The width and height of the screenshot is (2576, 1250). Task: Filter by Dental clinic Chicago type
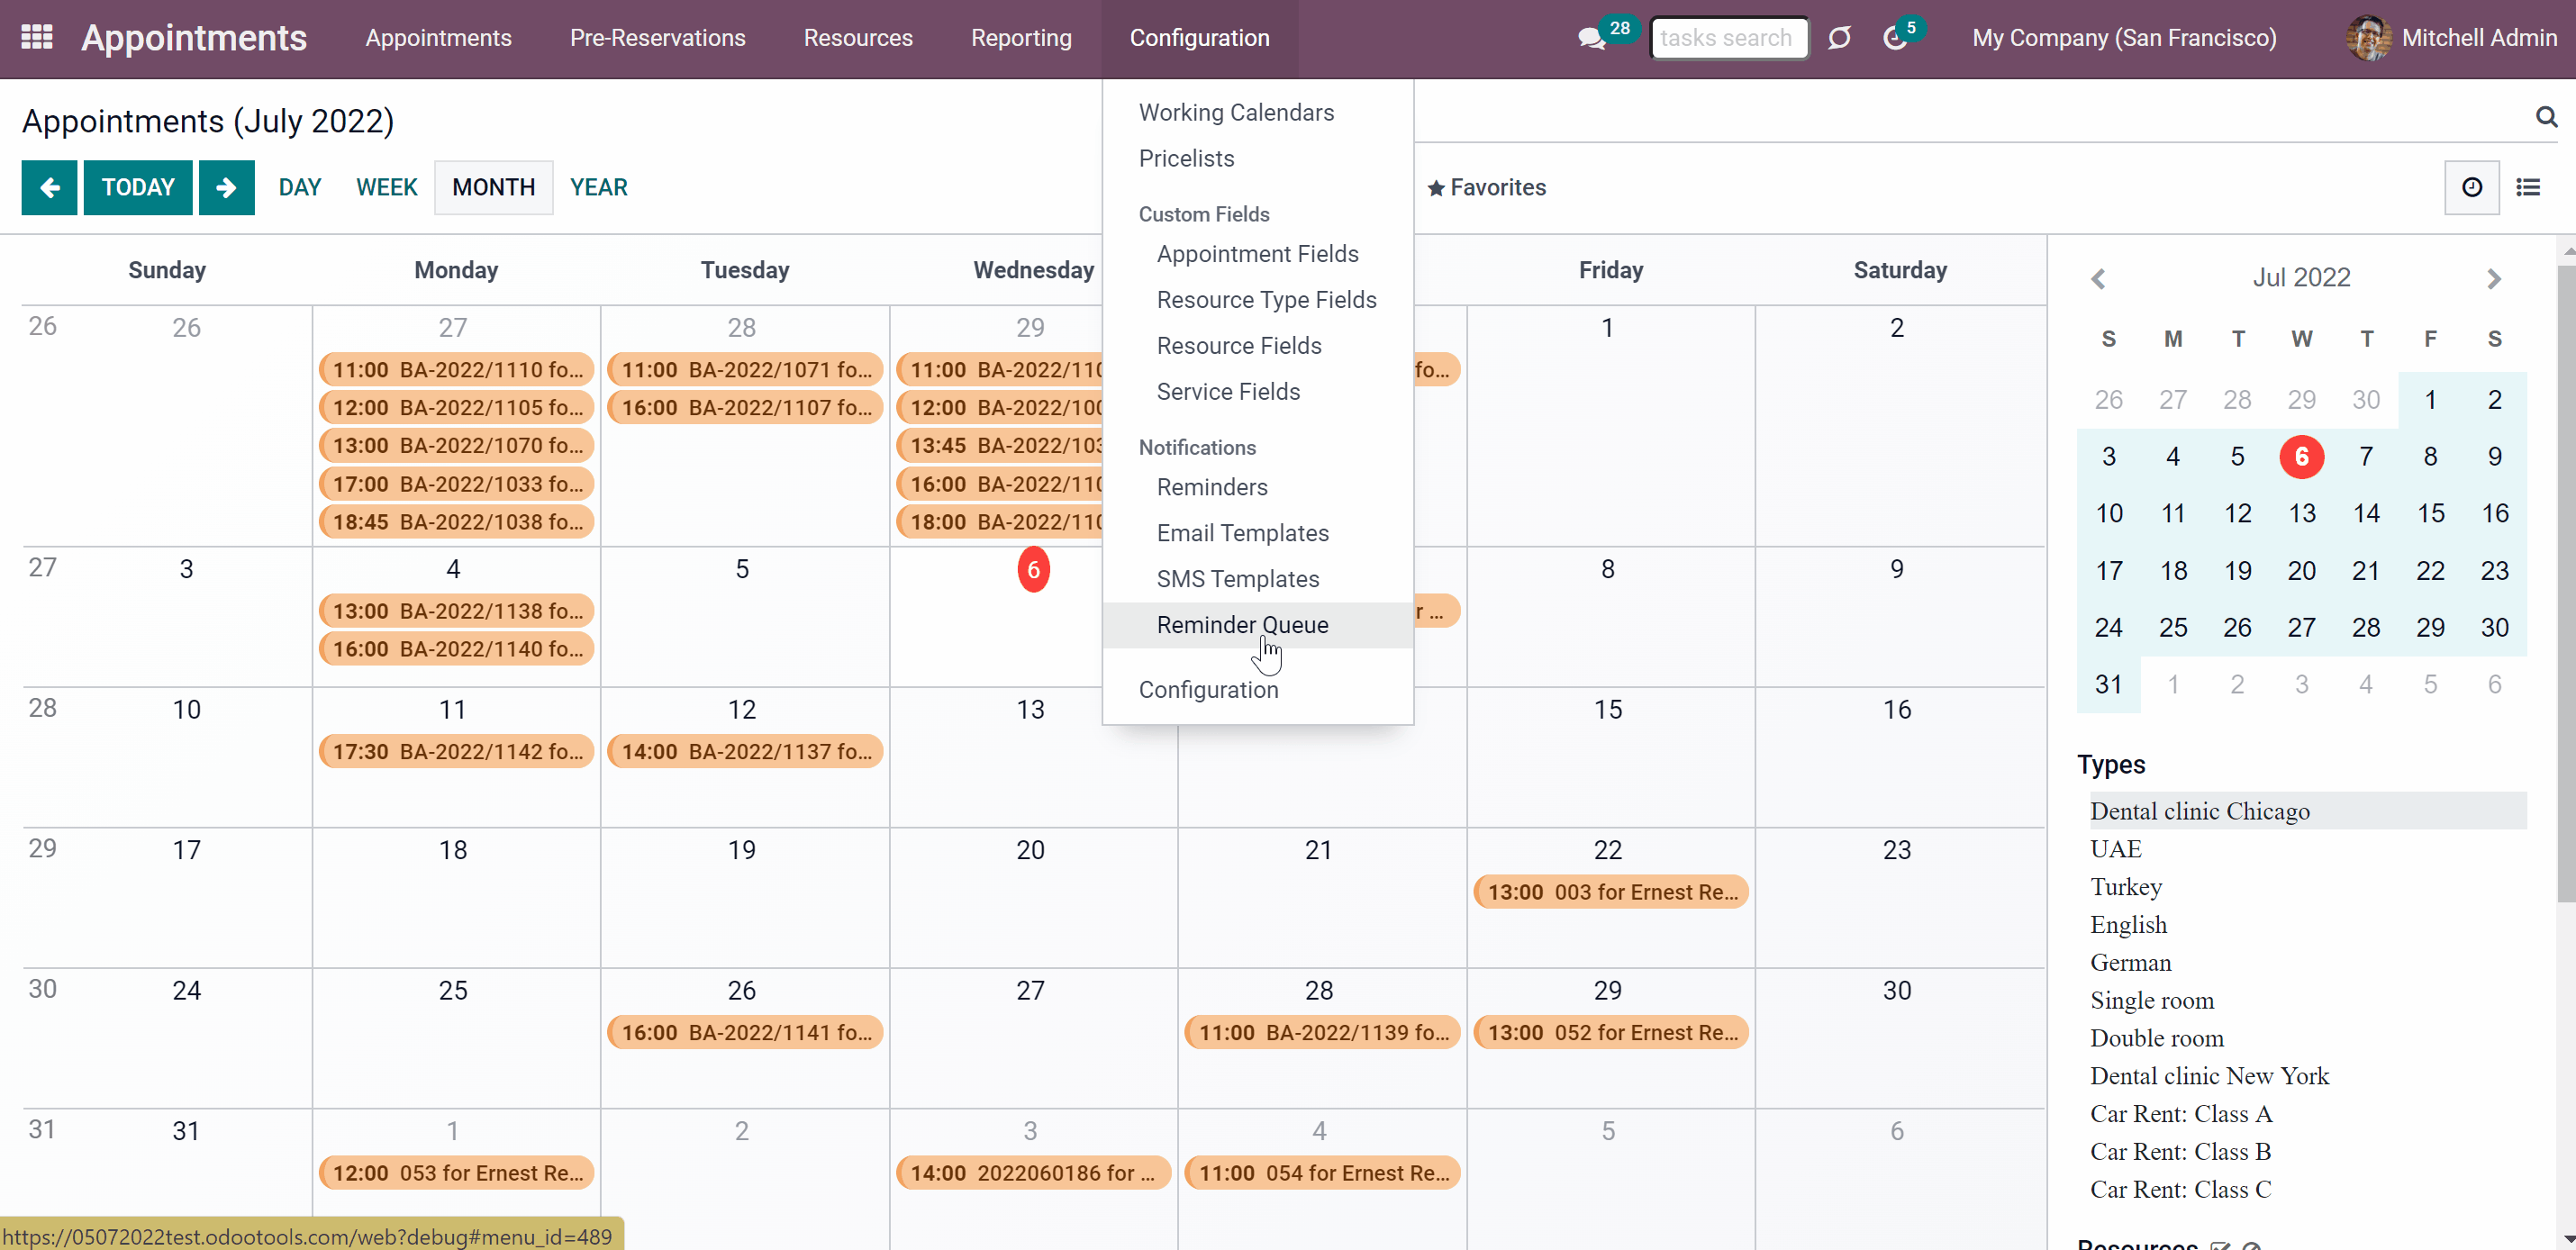tap(2306, 811)
